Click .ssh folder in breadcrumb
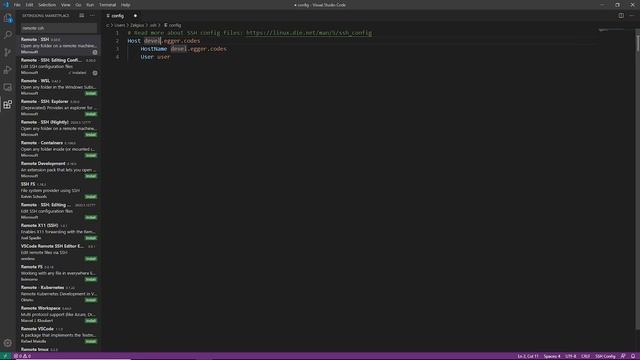Viewport: 640px width, 360px height. click(153, 25)
